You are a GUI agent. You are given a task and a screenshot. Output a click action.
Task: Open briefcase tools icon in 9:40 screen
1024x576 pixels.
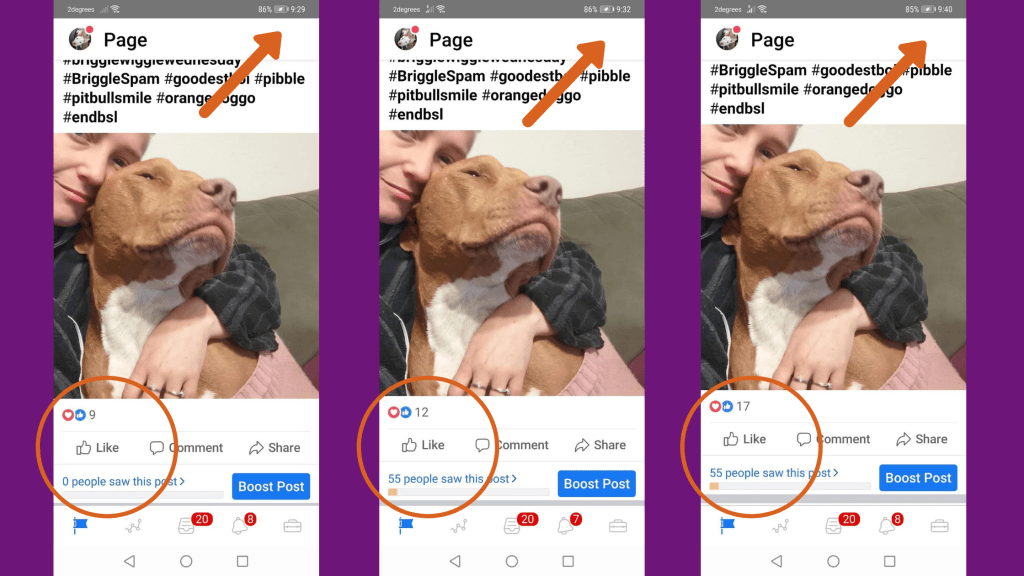coord(939,526)
